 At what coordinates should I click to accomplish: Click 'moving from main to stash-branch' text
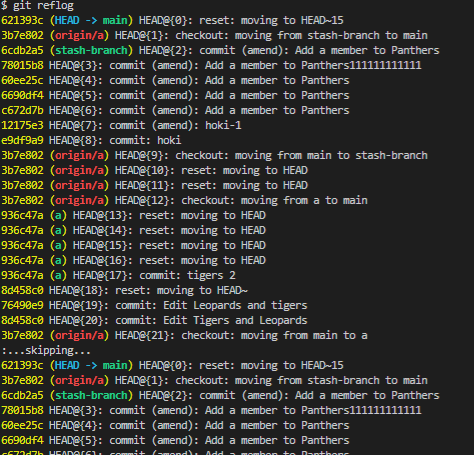(331, 155)
